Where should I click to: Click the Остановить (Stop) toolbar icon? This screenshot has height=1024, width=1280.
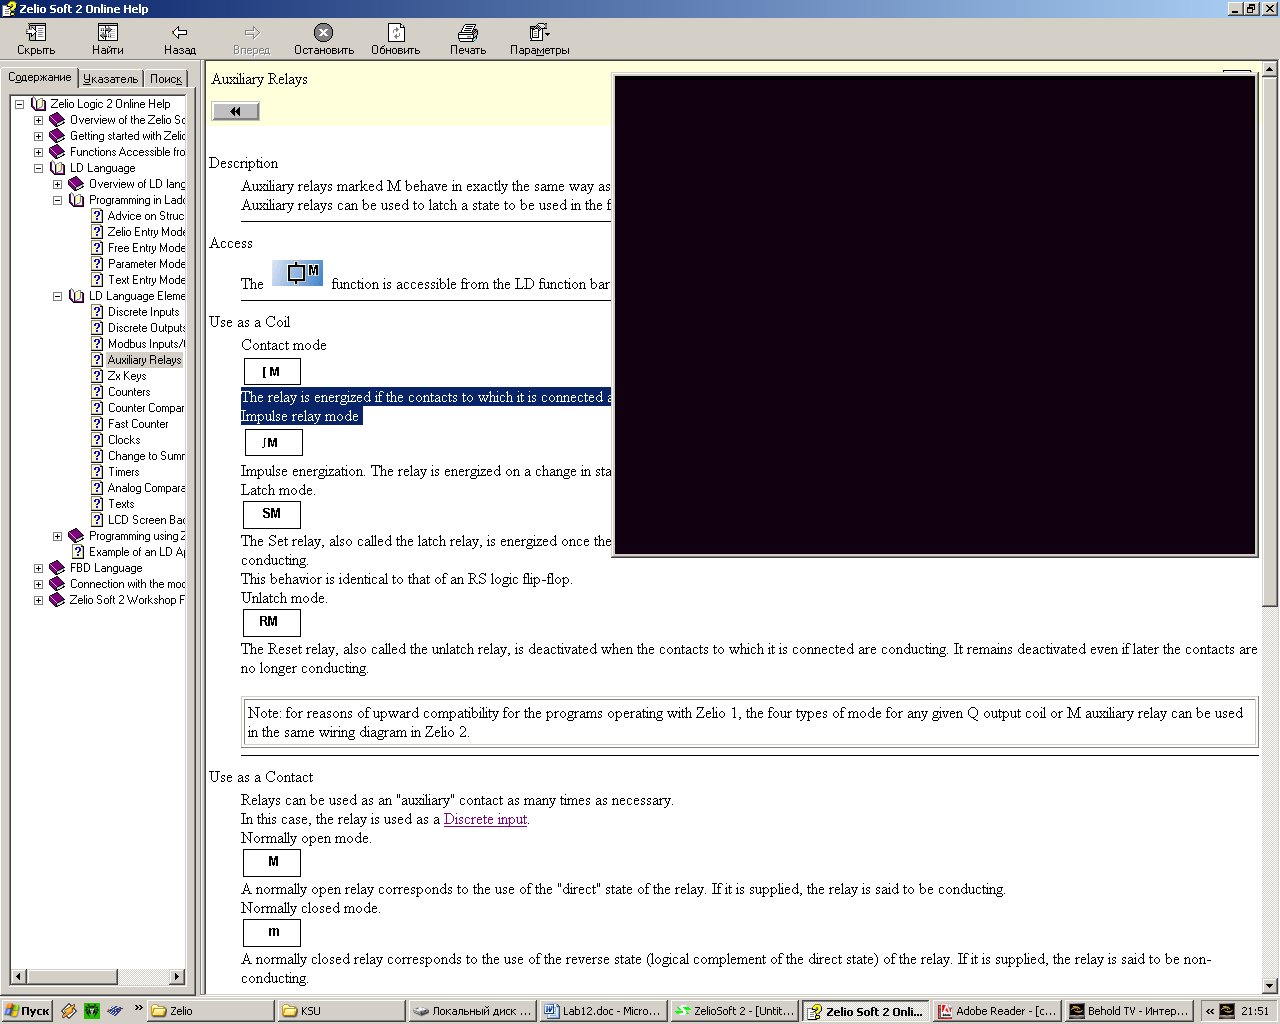coord(324,40)
